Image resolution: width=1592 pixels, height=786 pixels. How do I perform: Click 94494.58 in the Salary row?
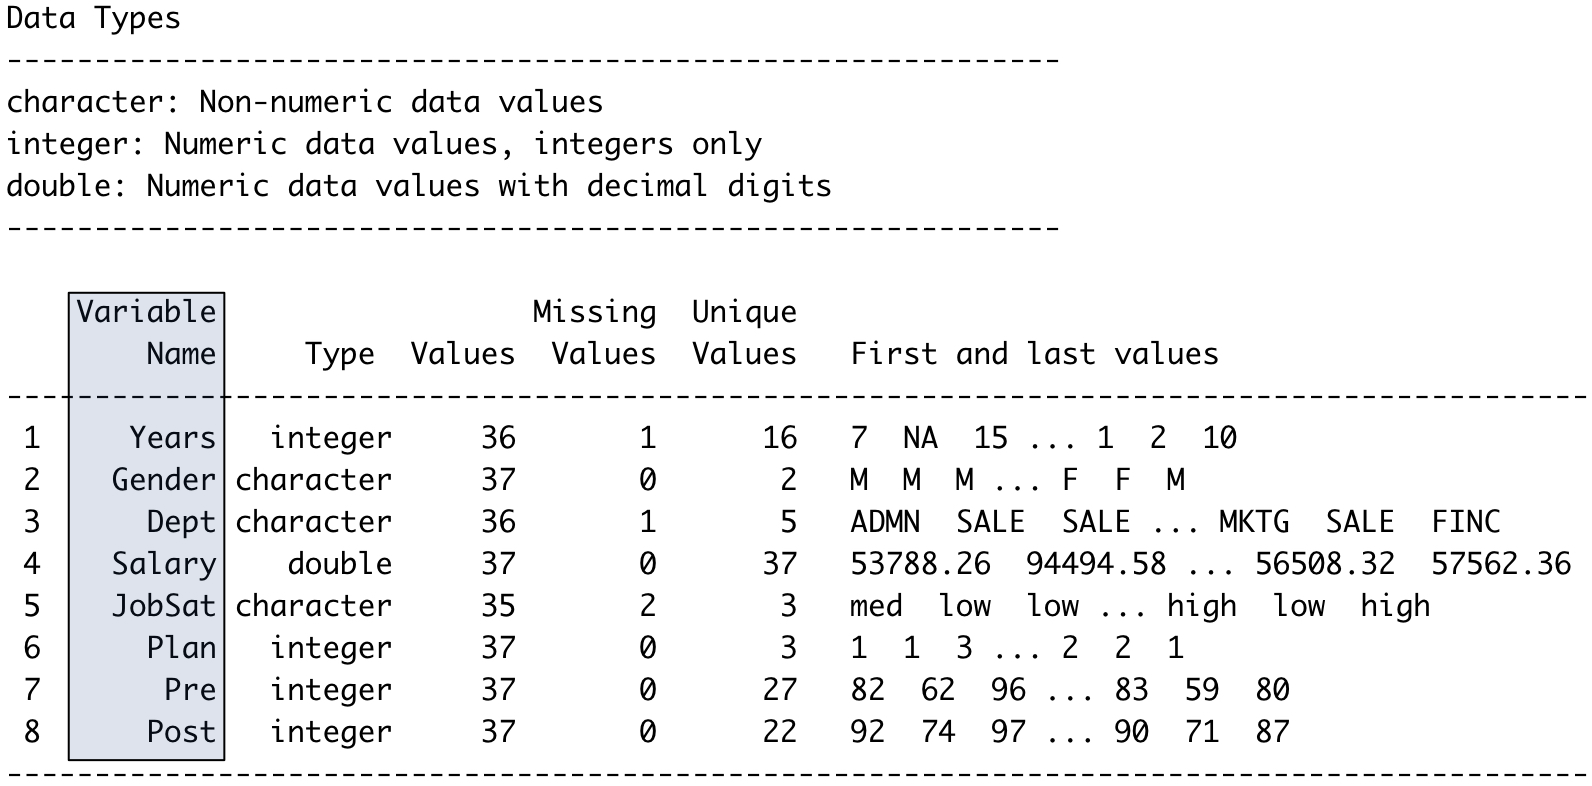pyautogui.click(x=1096, y=564)
